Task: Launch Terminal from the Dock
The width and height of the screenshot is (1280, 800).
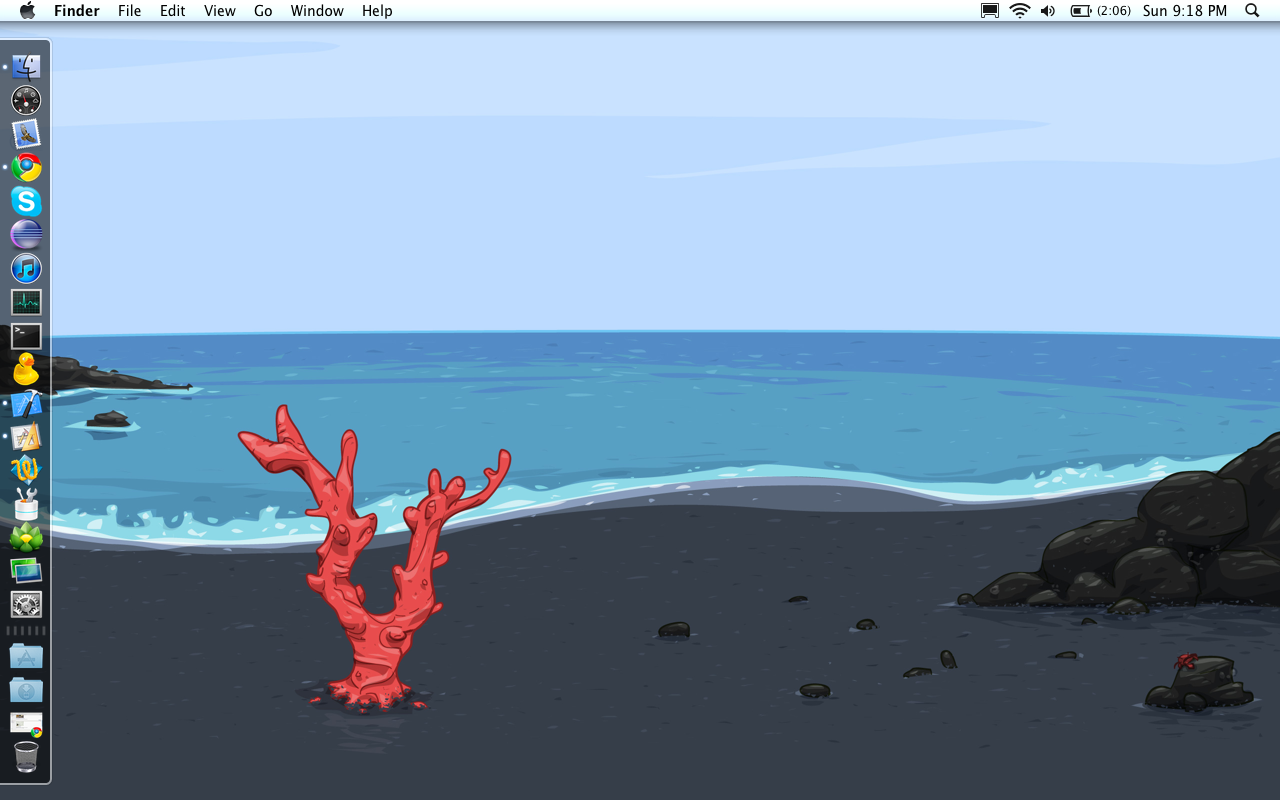Action: [26, 336]
